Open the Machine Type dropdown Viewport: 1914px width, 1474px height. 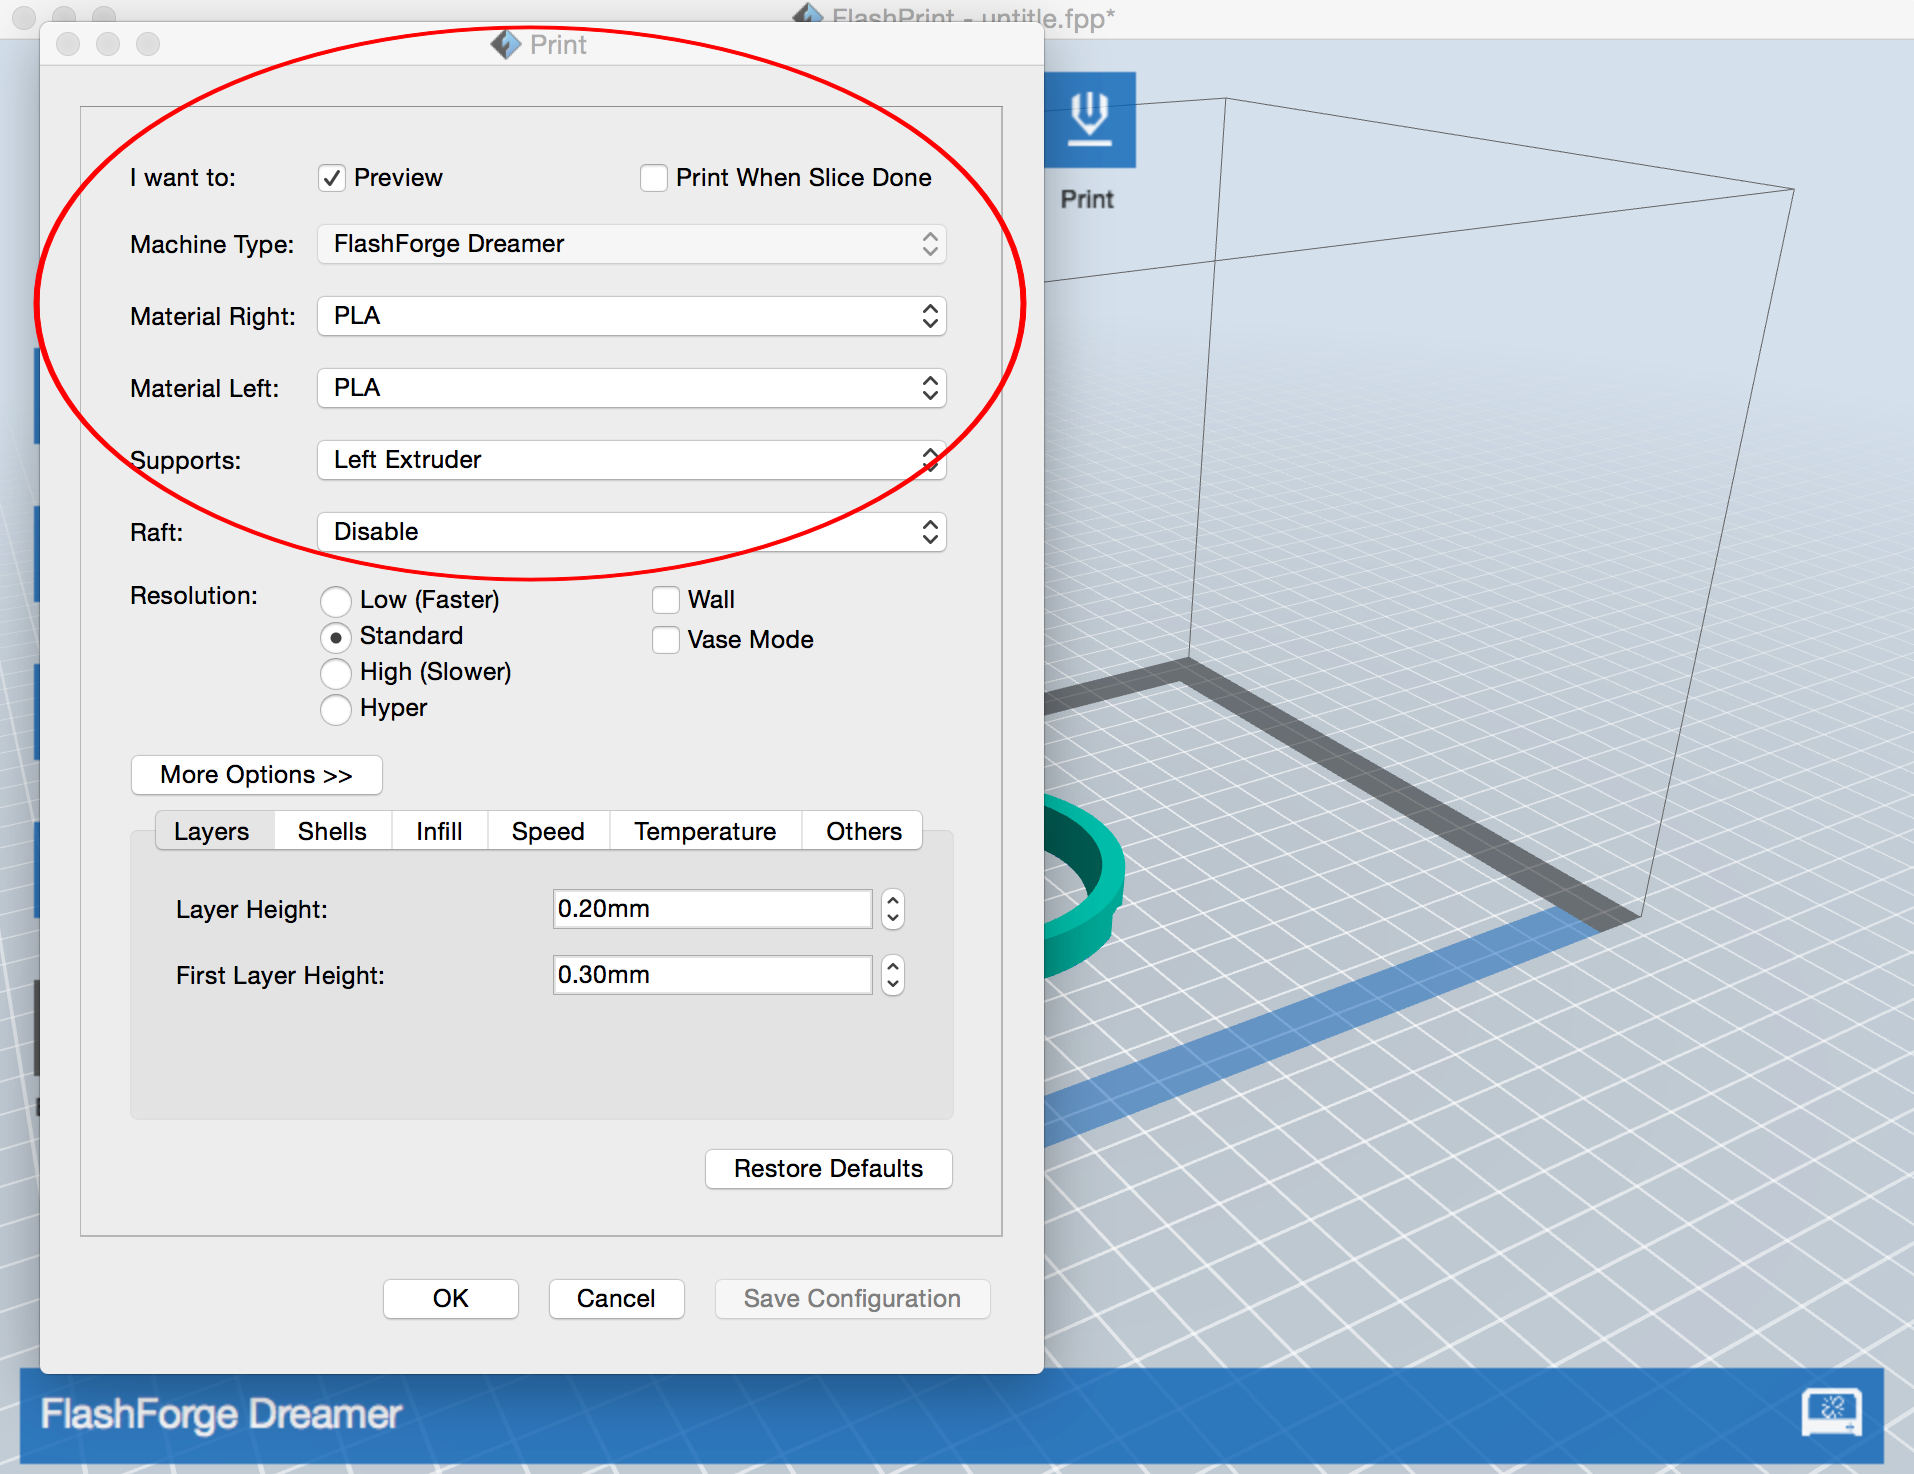coord(631,244)
